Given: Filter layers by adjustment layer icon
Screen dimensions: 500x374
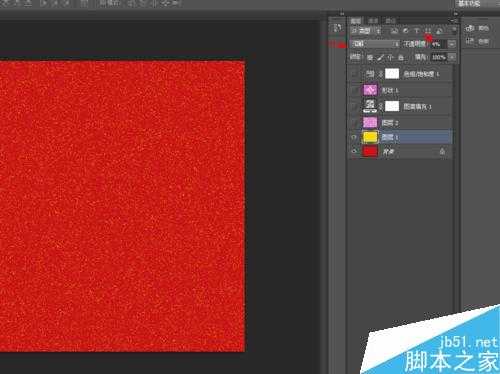Looking at the screenshot, I should click(405, 31).
